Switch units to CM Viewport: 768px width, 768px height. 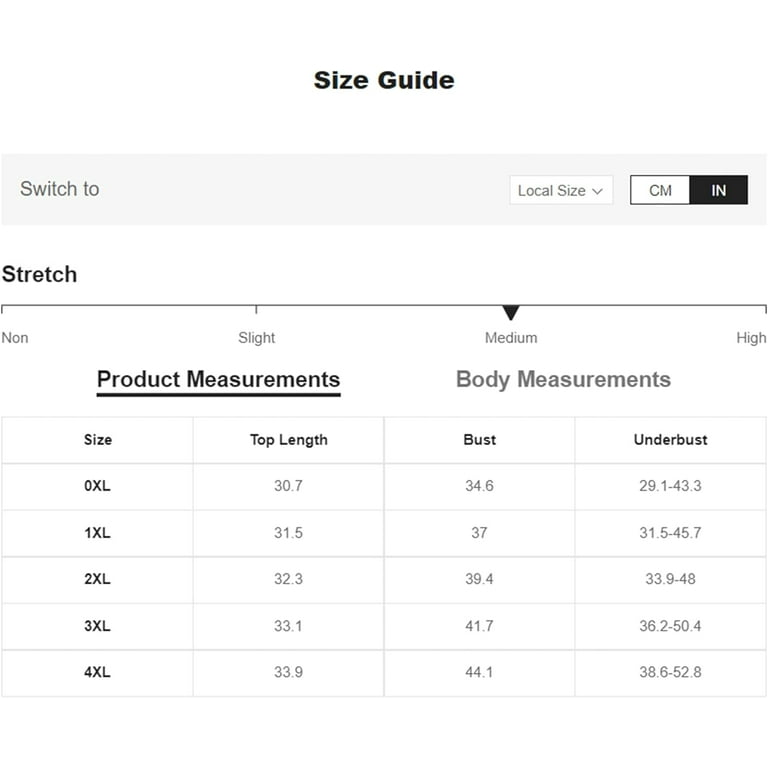(x=660, y=190)
